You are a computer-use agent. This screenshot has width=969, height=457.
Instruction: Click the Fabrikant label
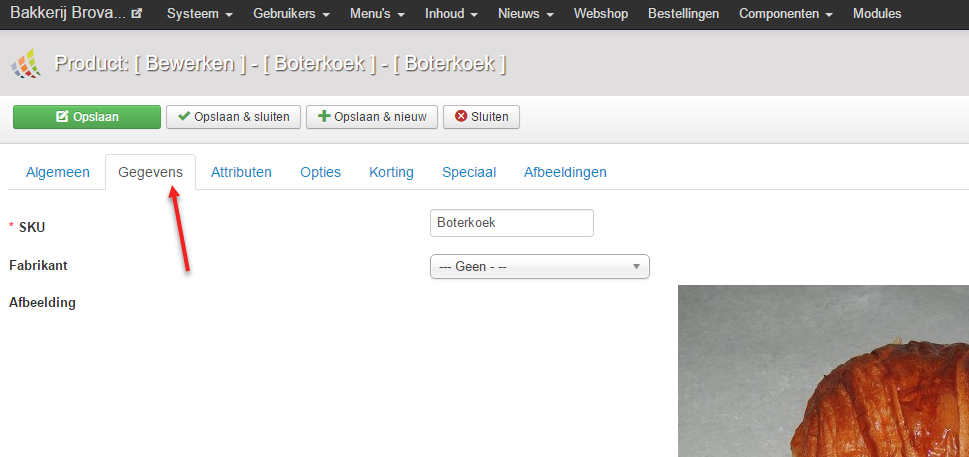pos(38,266)
